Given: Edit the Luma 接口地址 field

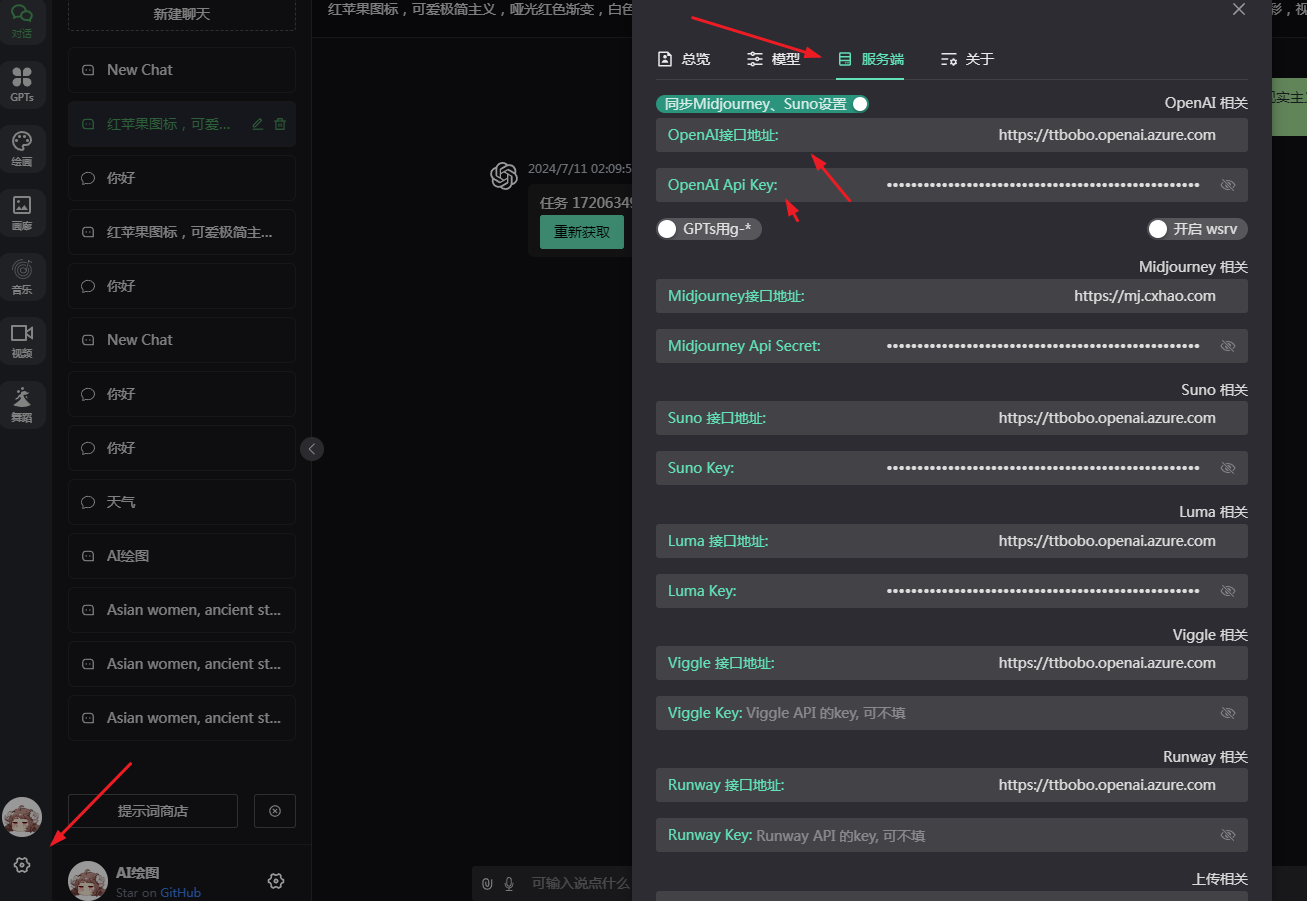Looking at the screenshot, I should coord(952,541).
